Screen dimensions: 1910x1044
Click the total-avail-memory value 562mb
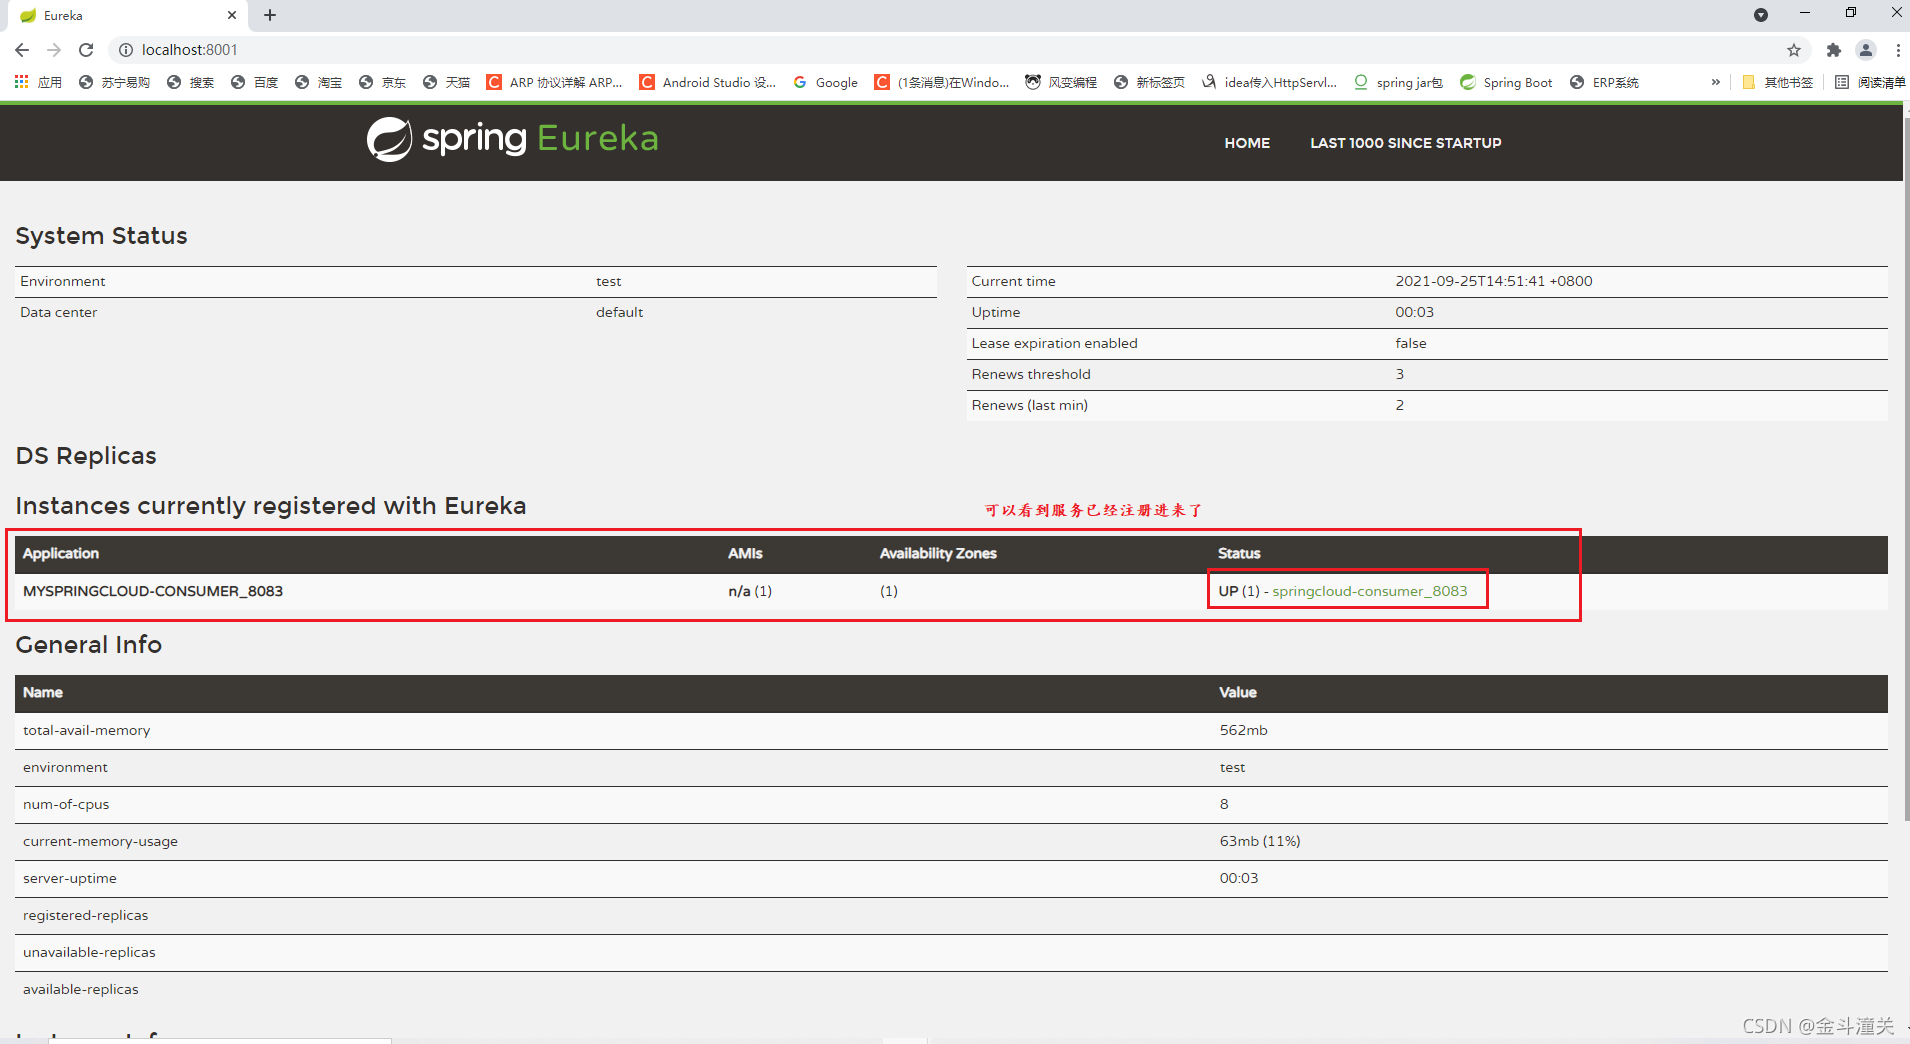[1243, 730]
